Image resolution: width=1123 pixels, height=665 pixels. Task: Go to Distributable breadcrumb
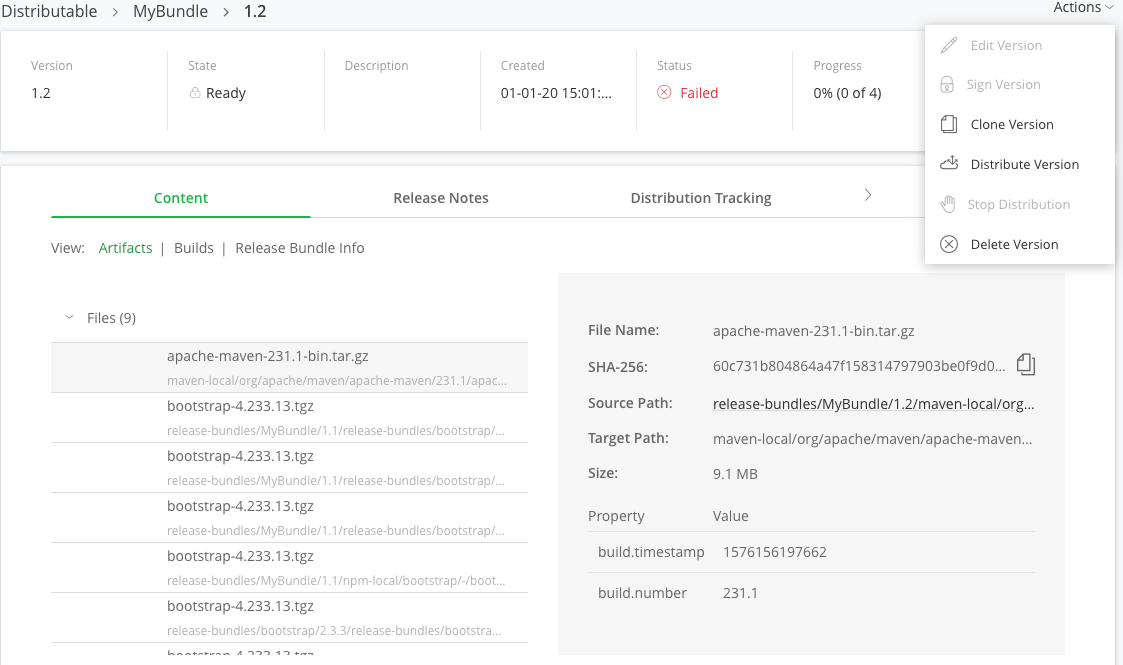tap(49, 11)
